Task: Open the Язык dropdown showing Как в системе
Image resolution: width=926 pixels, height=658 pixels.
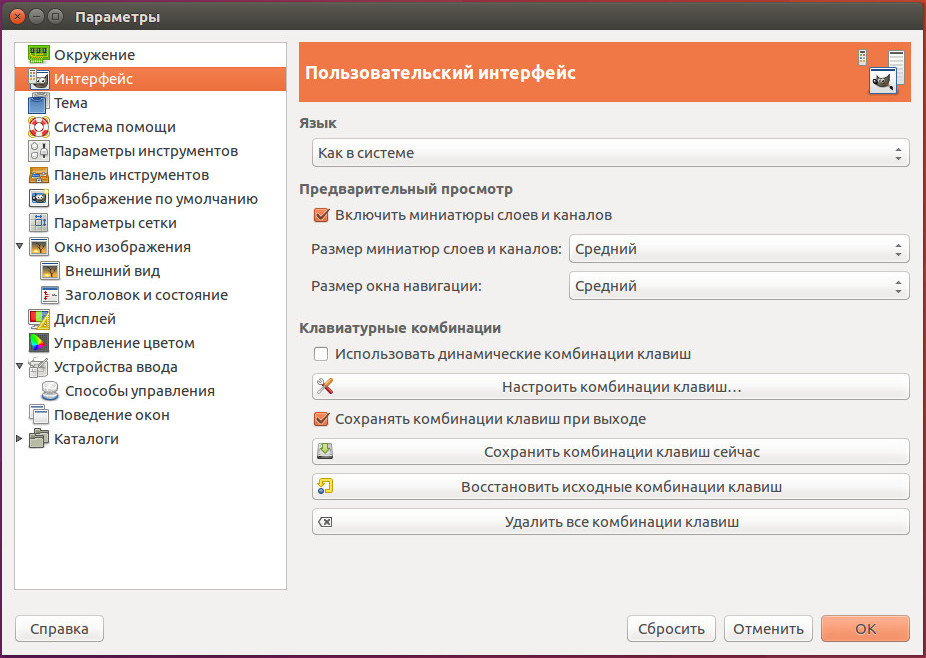Action: [x=611, y=153]
